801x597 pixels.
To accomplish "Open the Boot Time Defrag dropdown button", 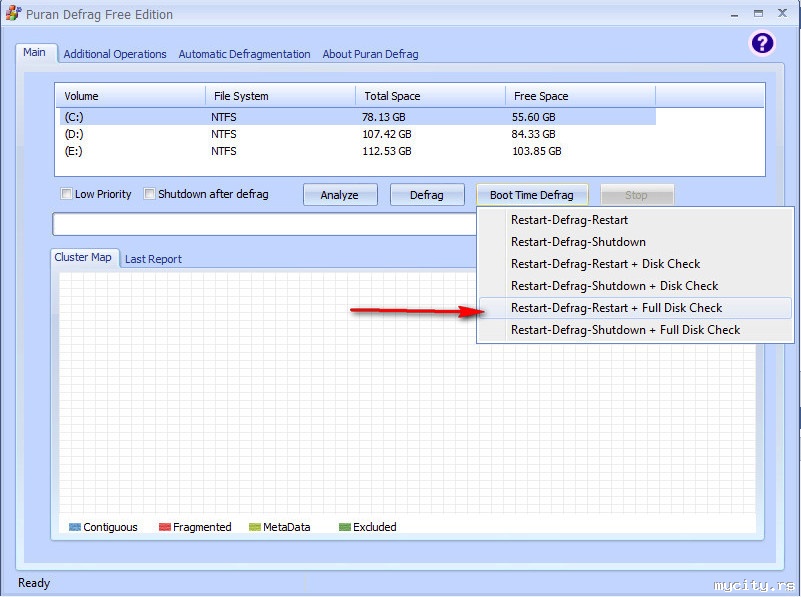I will click(x=531, y=195).
